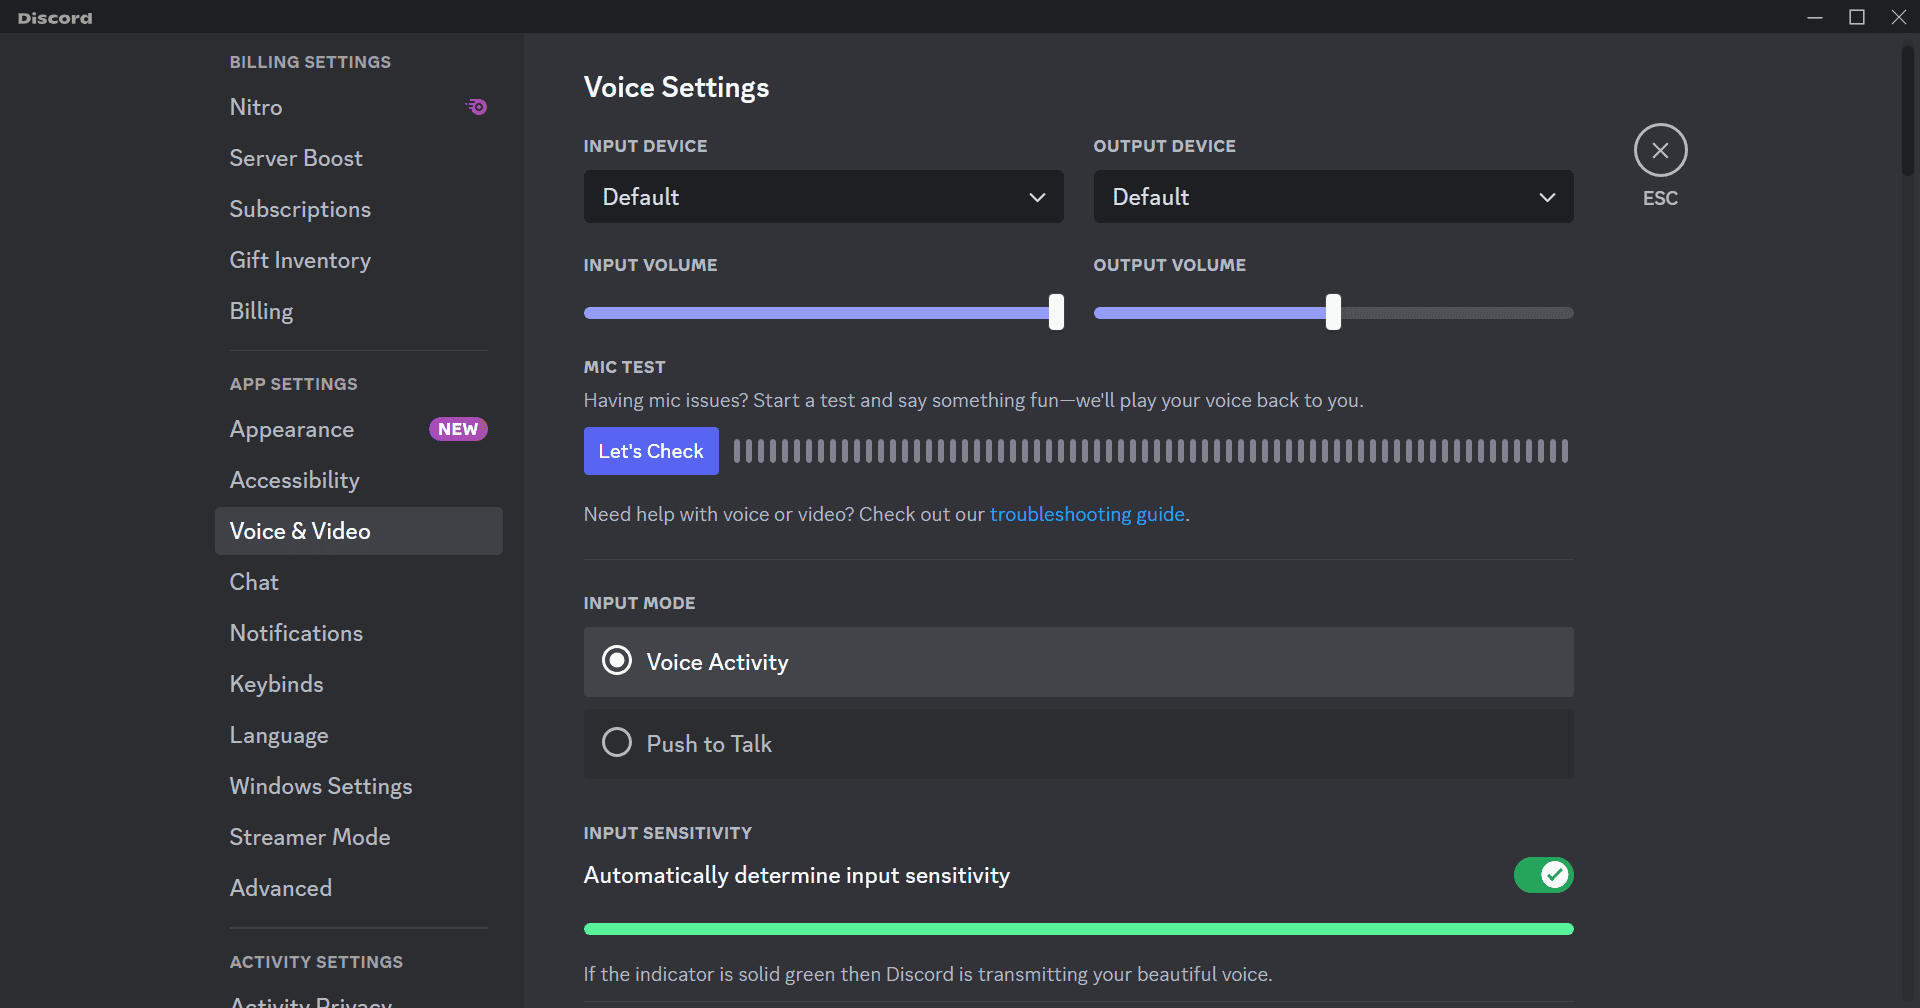Viewport: 1920px width, 1008px height.
Task: Click the NEW badge beside Appearance
Action: click(458, 429)
